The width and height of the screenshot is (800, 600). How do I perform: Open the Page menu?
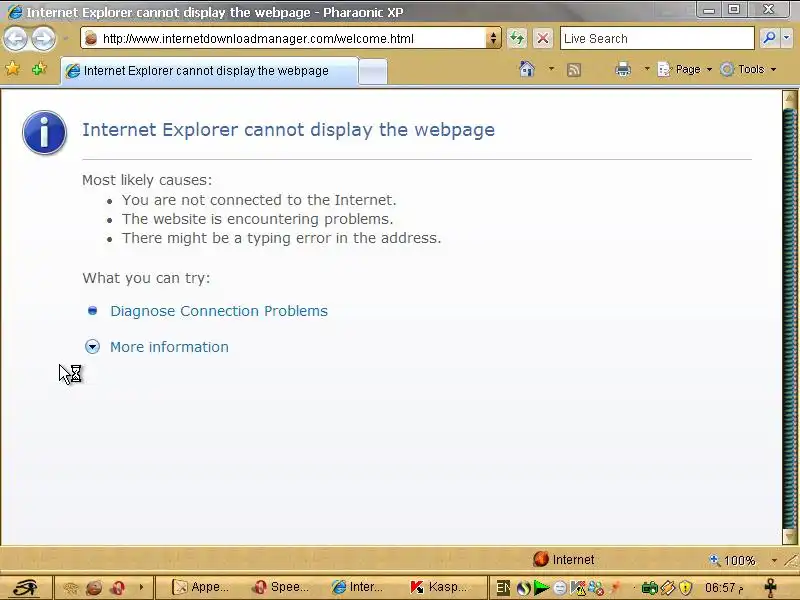click(685, 69)
